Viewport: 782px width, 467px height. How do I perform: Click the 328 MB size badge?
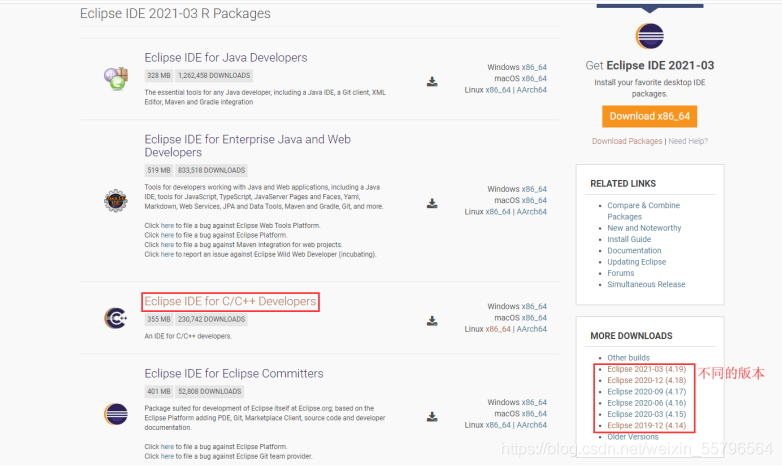159,76
